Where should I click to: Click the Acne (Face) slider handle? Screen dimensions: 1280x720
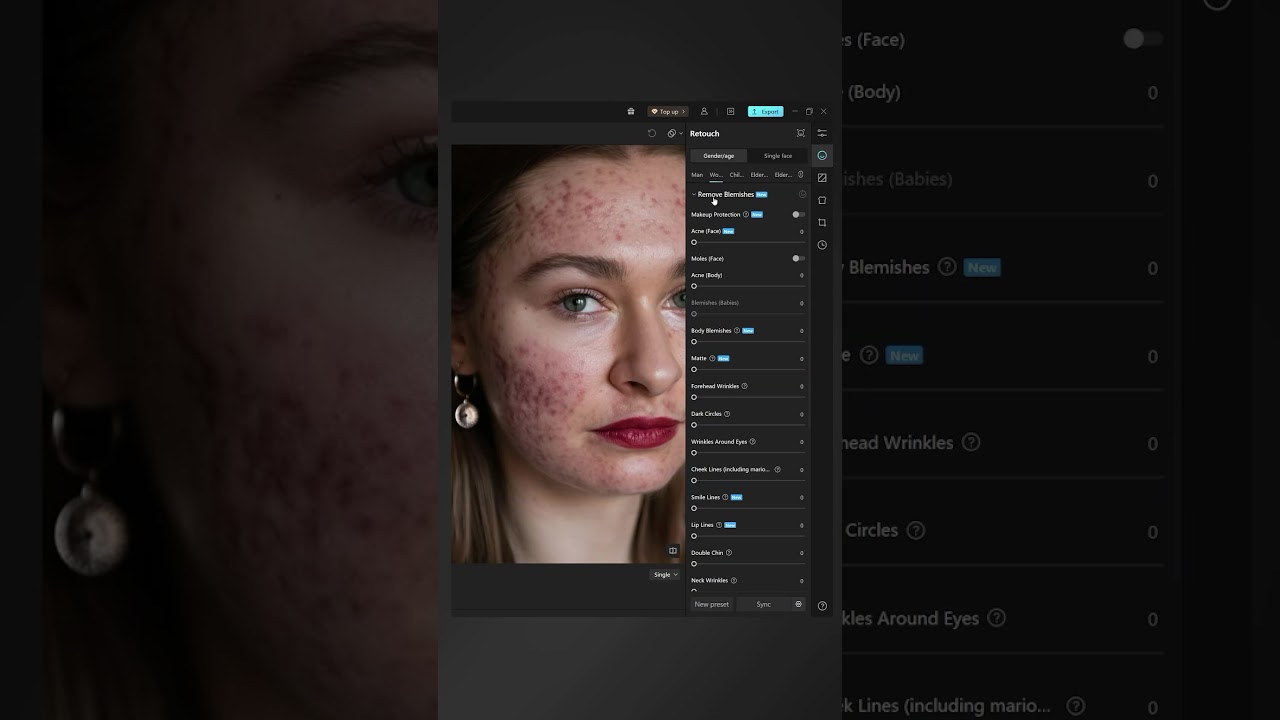(694, 242)
